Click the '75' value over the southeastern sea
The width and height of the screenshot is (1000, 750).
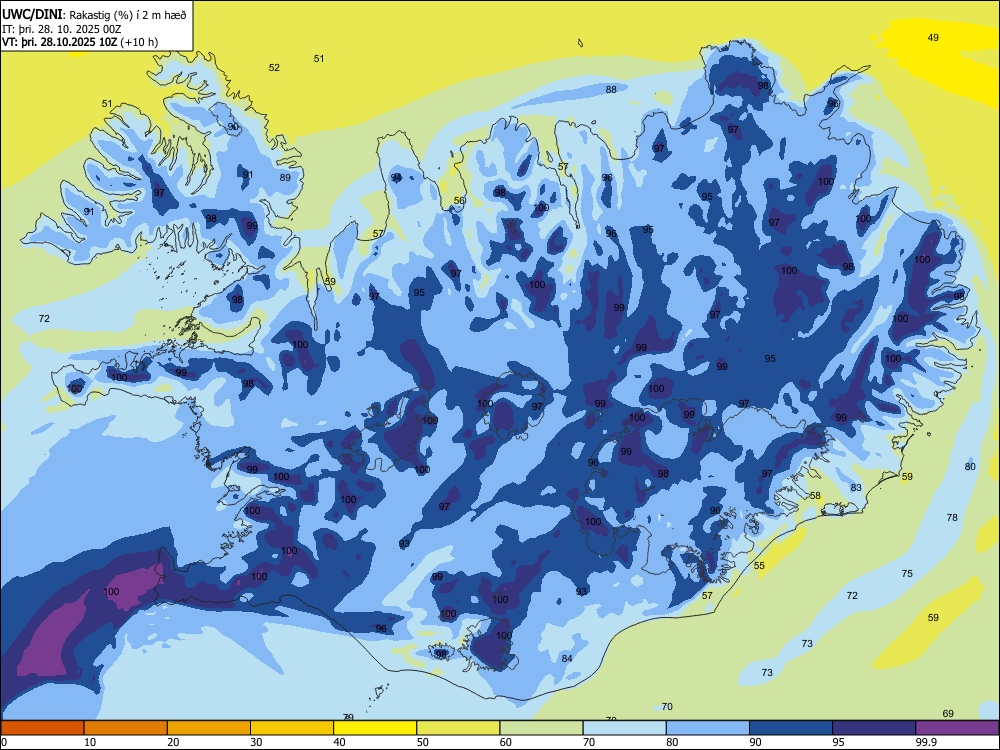coord(907,573)
